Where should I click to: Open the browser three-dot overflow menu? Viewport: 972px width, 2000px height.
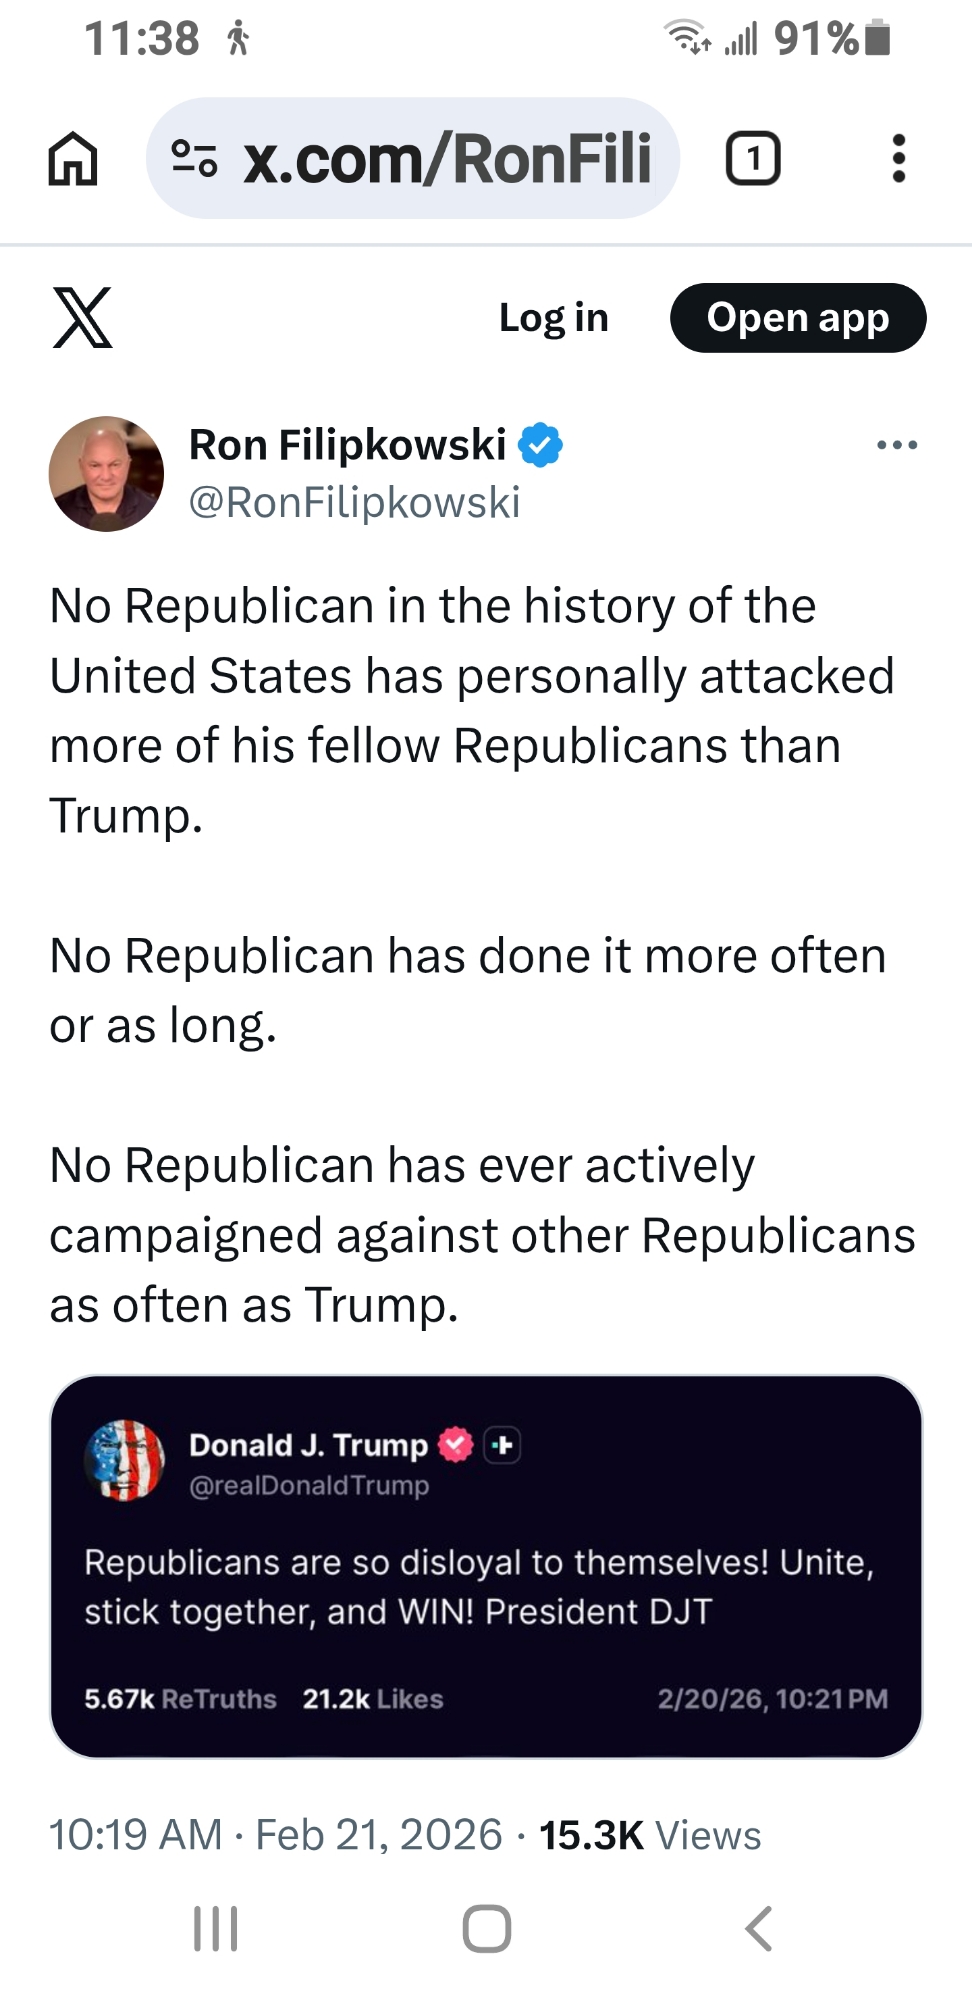(898, 159)
